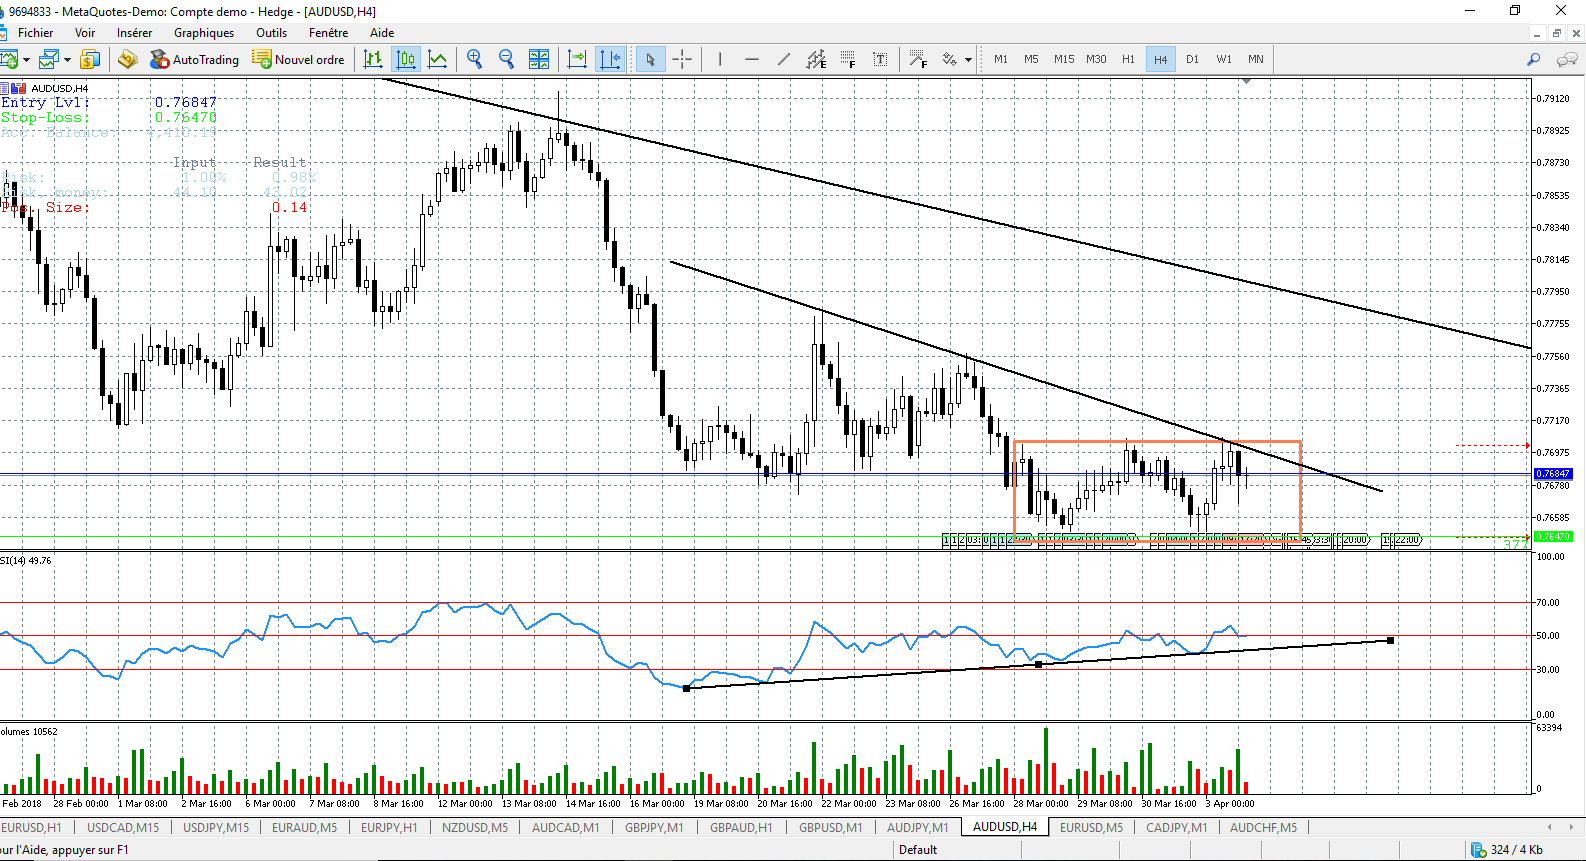Switch to the MN timeframe

1256,60
